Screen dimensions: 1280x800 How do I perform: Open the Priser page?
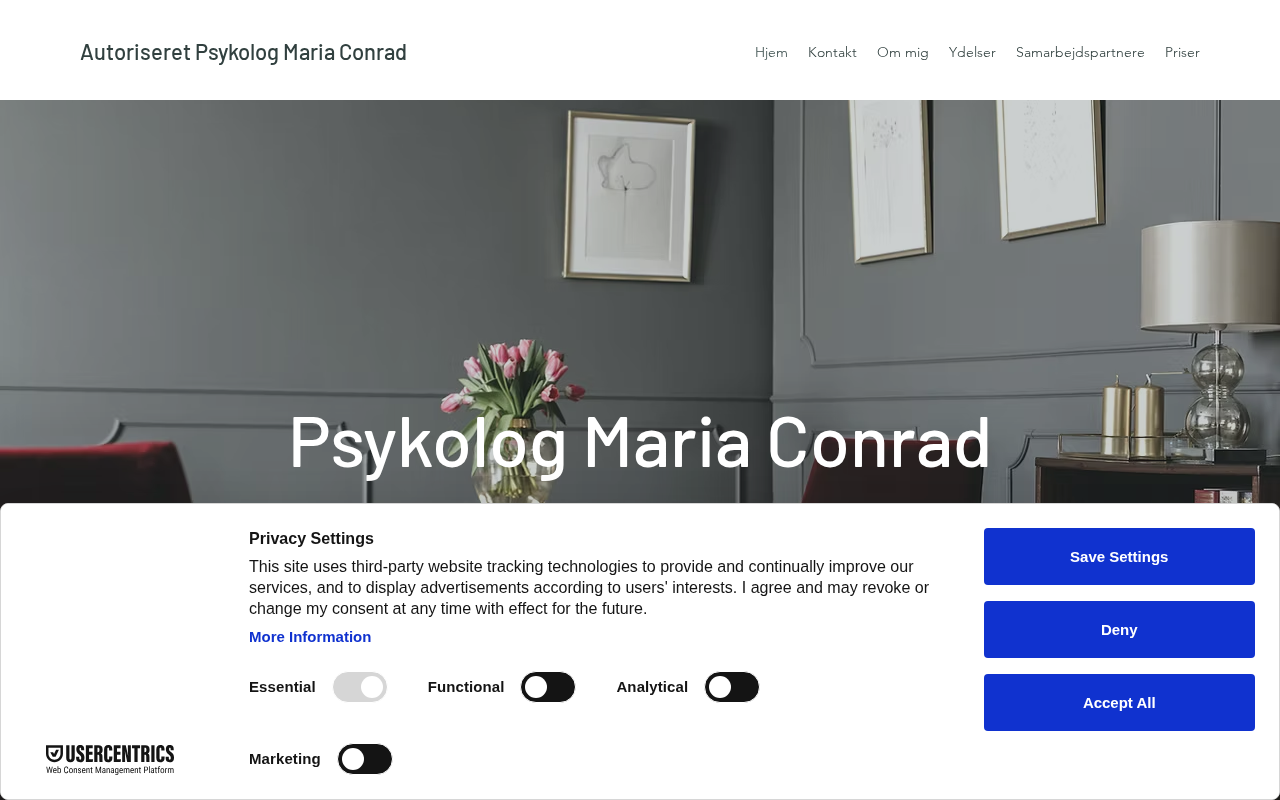click(x=1182, y=52)
